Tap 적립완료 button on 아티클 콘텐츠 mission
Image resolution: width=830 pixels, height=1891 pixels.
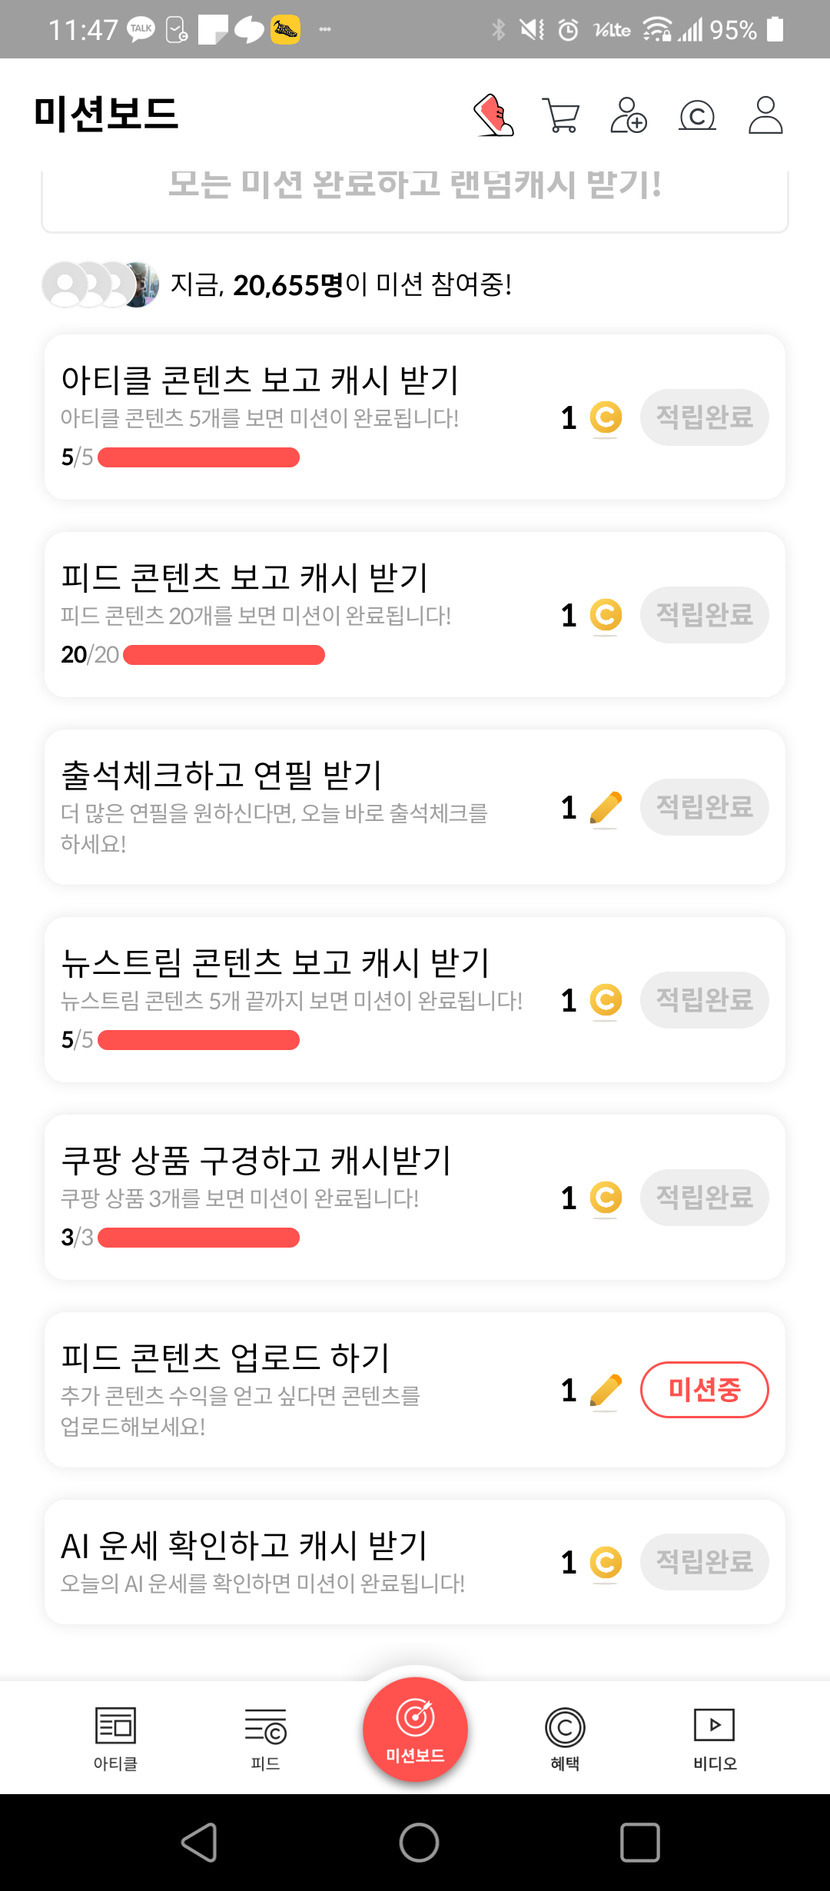(704, 417)
